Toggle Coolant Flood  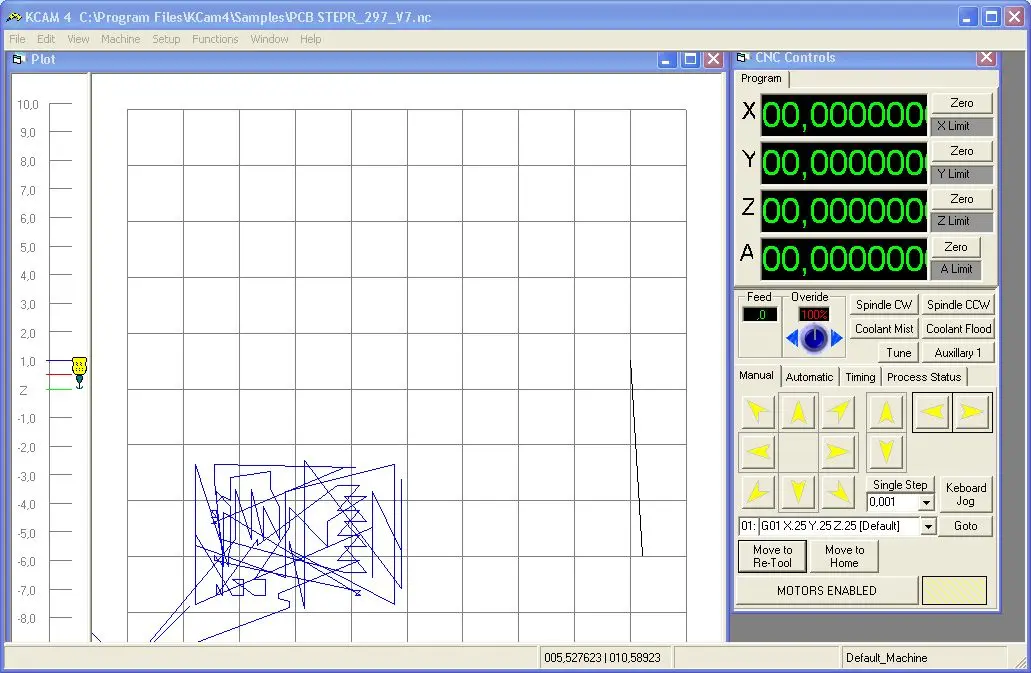pos(958,329)
